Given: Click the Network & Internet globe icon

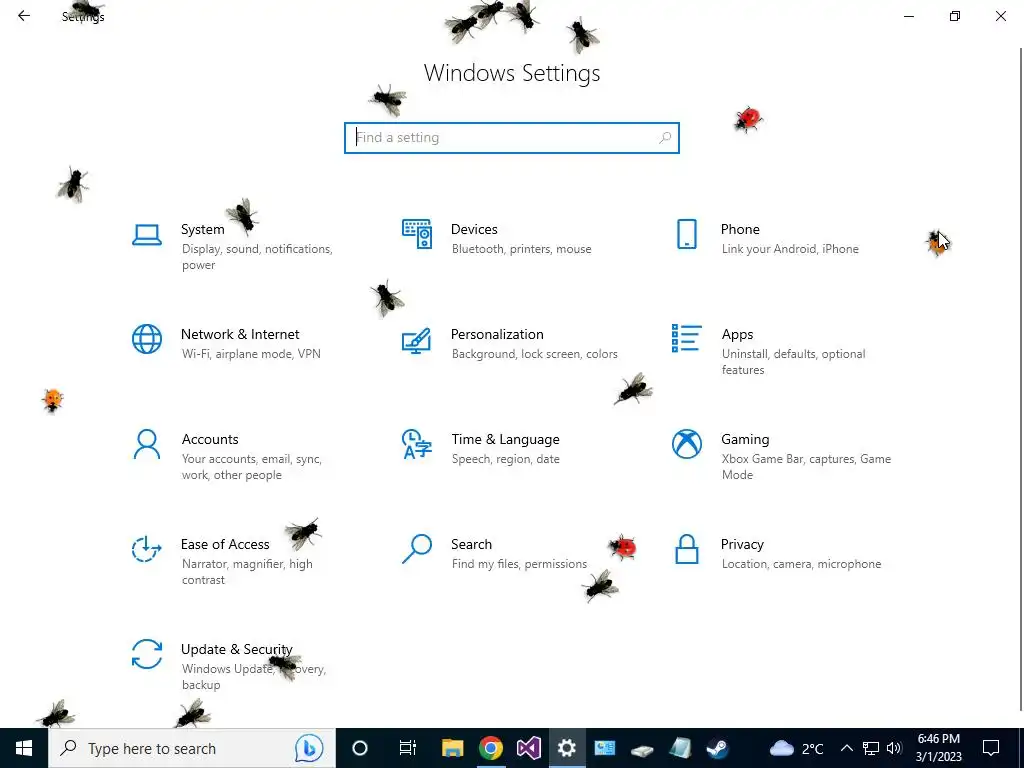Looking at the screenshot, I should click(x=147, y=339).
